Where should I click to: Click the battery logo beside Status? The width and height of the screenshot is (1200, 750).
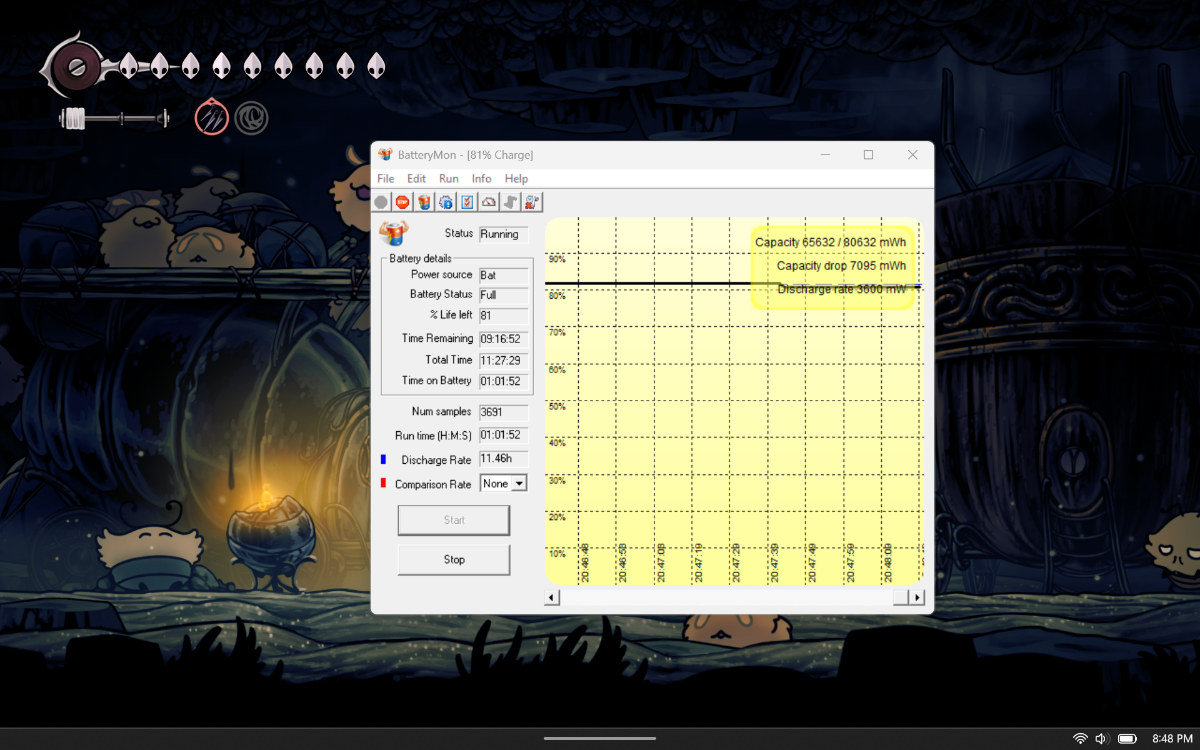pyautogui.click(x=395, y=234)
